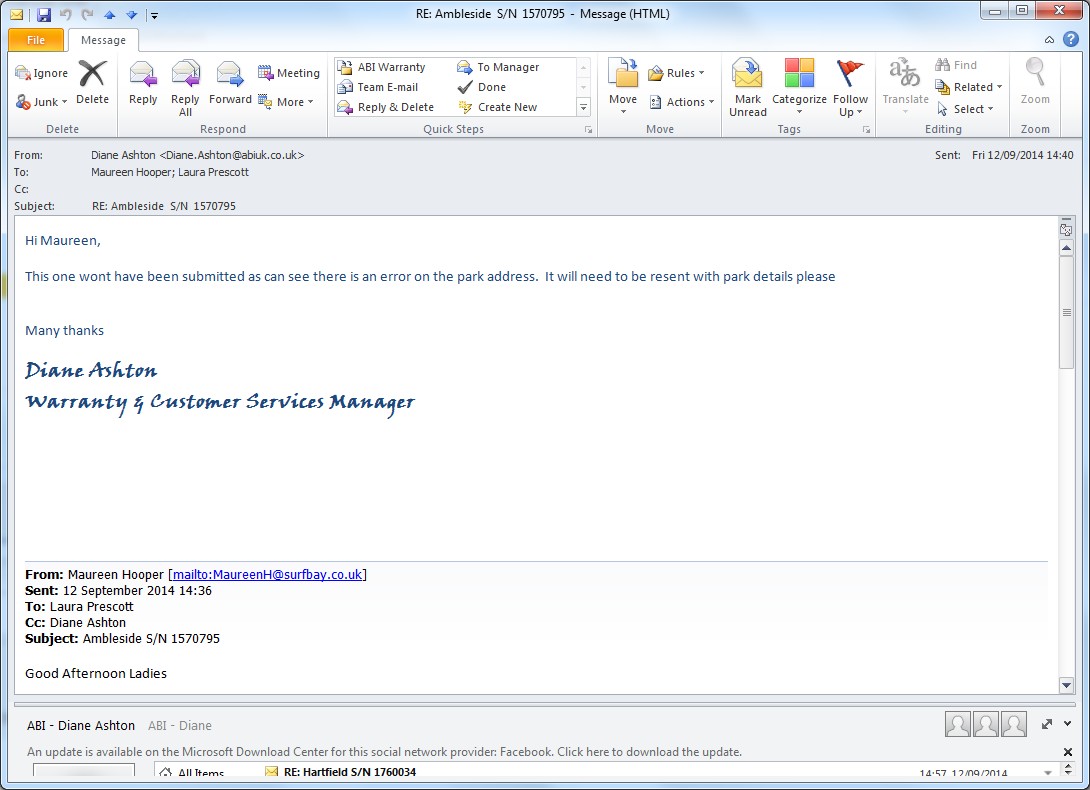The width and height of the screenshot is (1090, 790).
Task: Open the RE: Hartfield S/N 1760034 item
Action: pyautogui.click(x=350, y=772)
